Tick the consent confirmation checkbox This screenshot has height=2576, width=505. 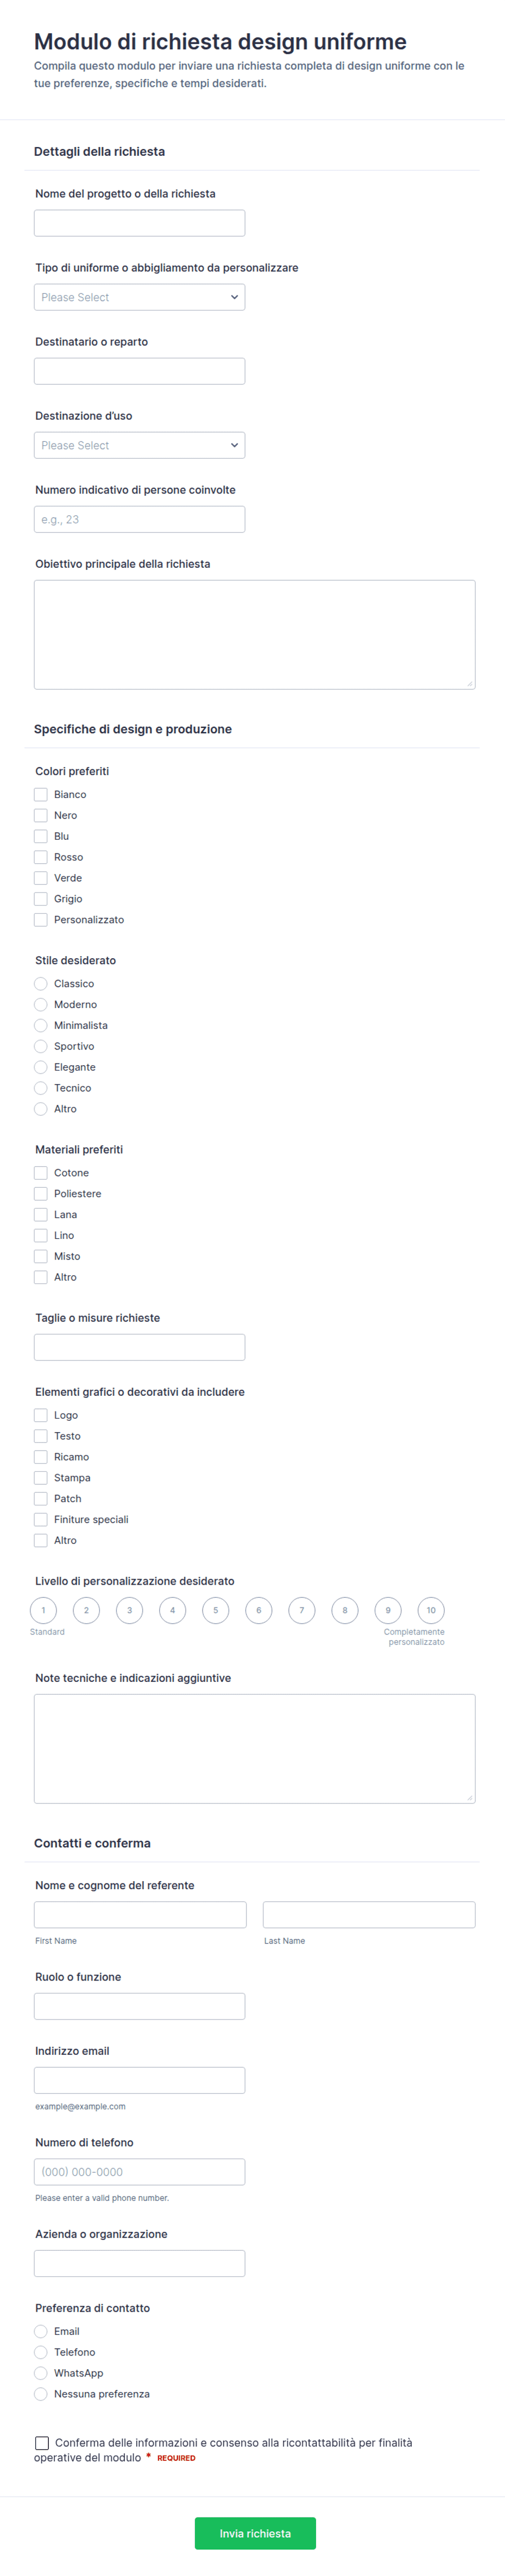tap(42, 2443)
